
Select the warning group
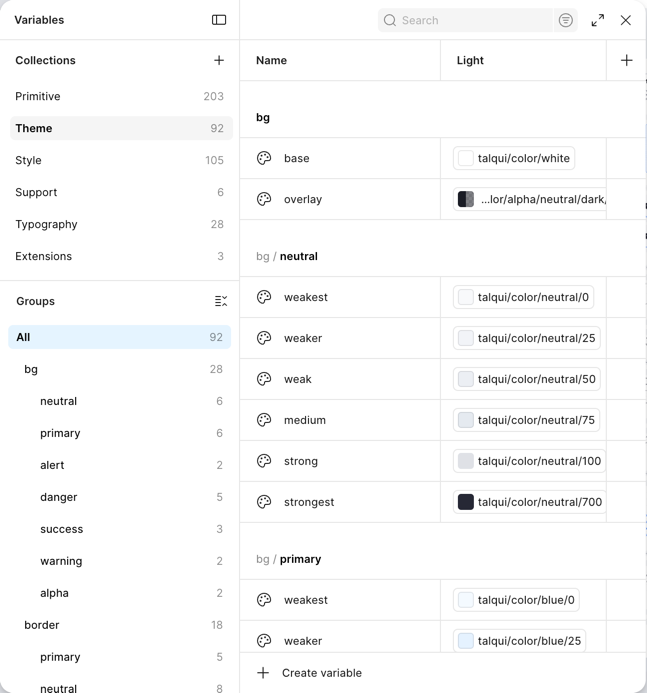pyautogui.click(x=119, y=561)
